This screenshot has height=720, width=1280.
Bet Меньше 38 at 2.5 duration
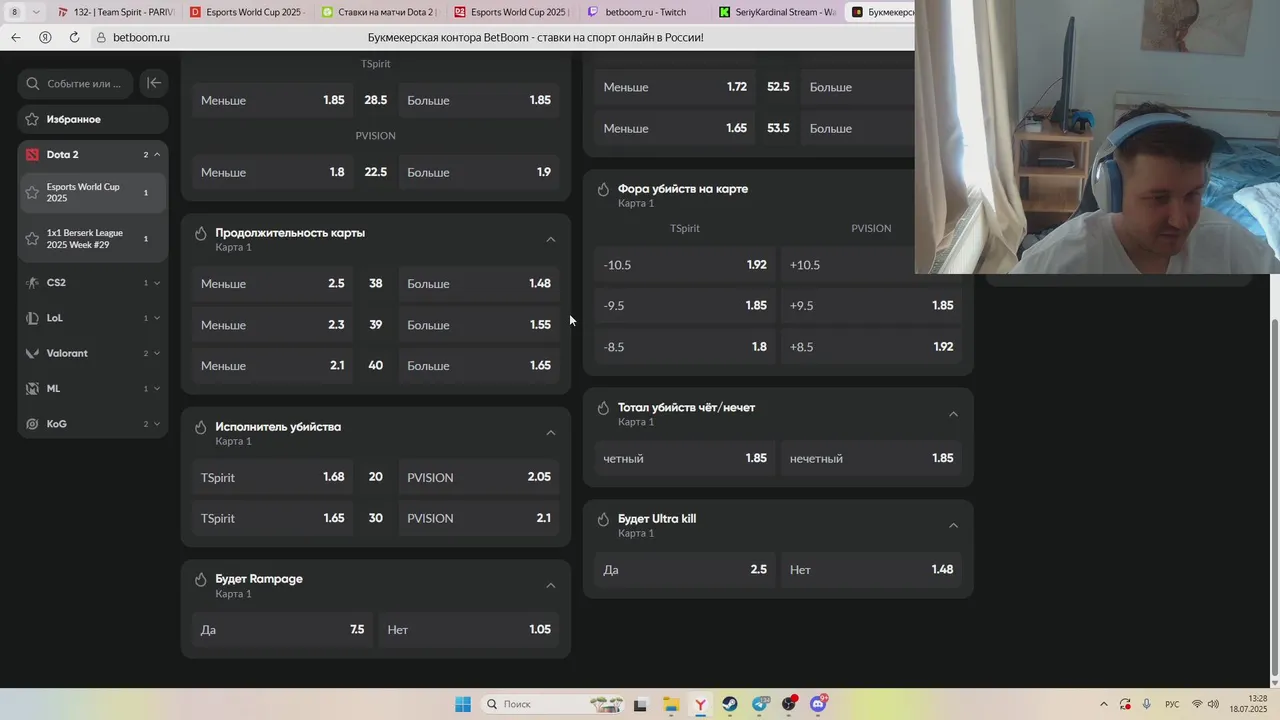point(272,284)
